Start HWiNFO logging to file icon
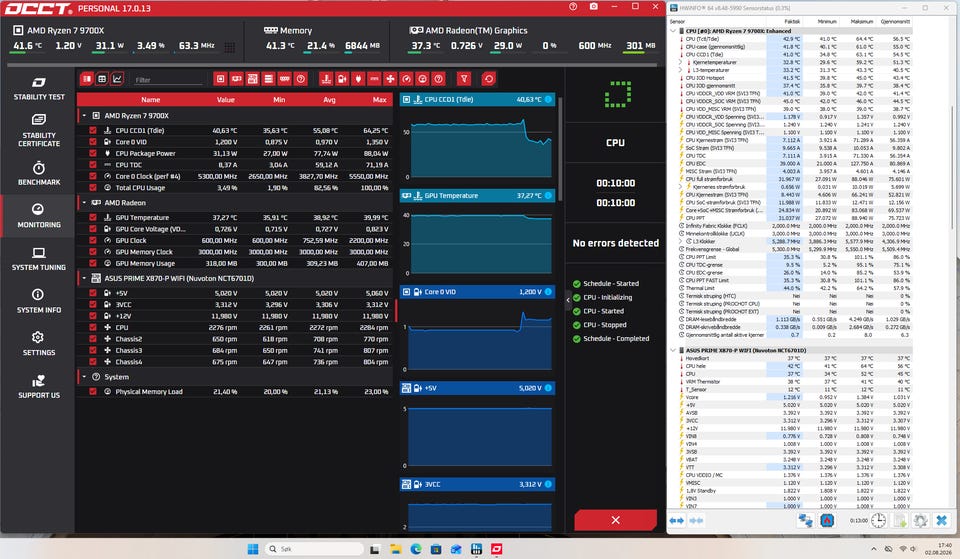The height and width of the screenshot is (559, 960). pos(901,520)
